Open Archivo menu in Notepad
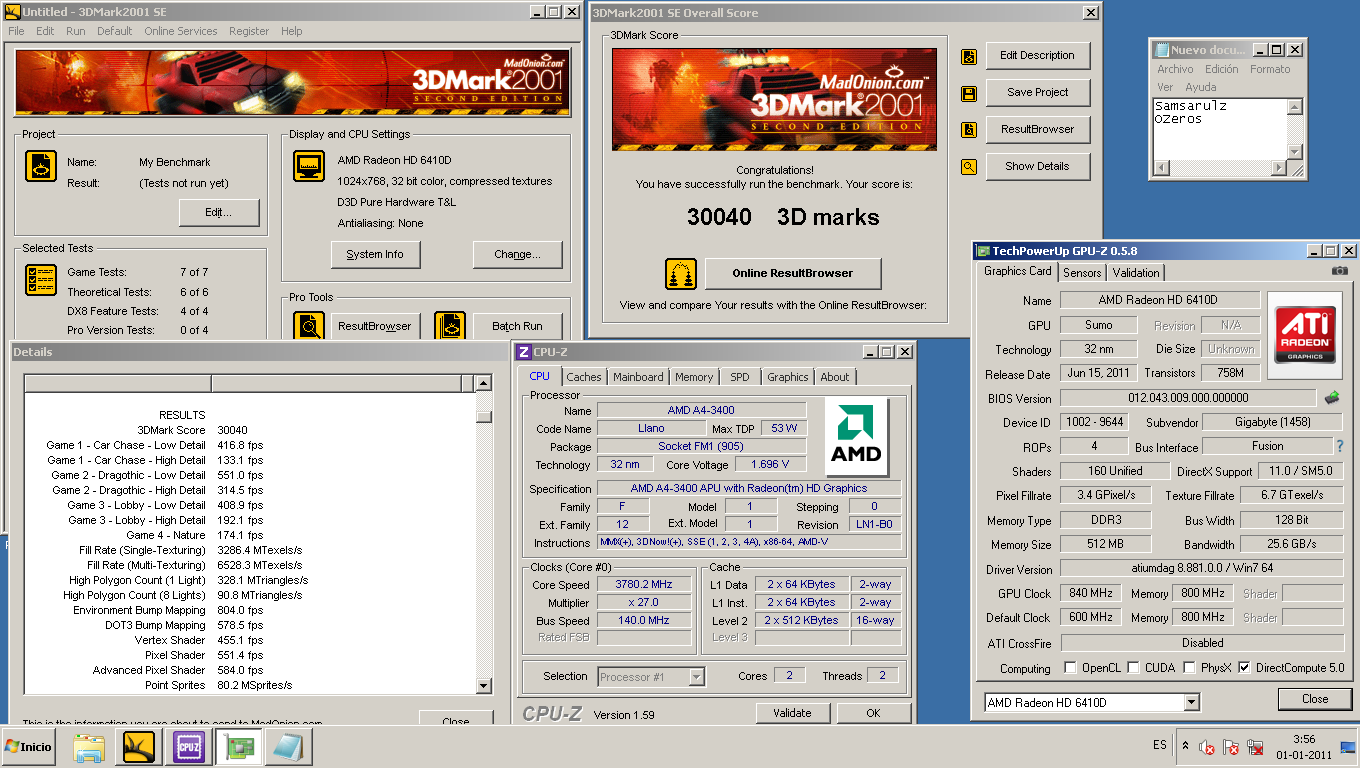 (x=1175, y=69)
